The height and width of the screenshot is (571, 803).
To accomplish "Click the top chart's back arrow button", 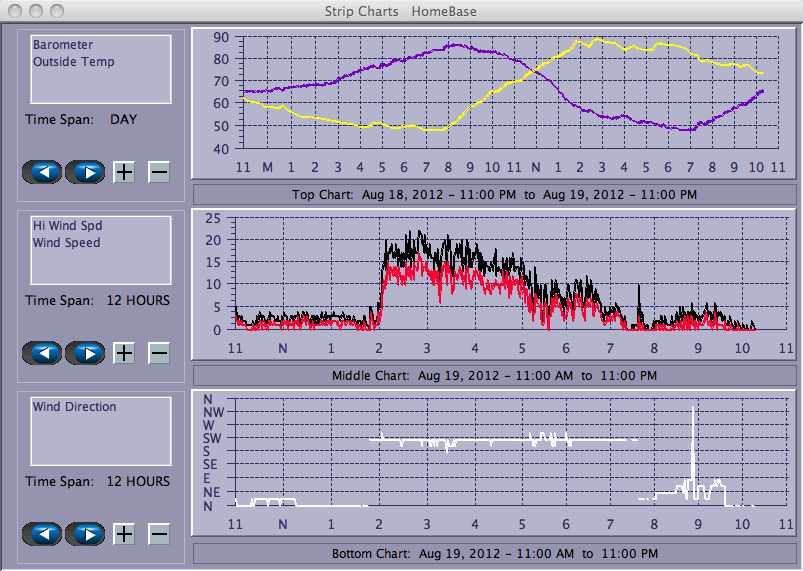I will point(42,172).
